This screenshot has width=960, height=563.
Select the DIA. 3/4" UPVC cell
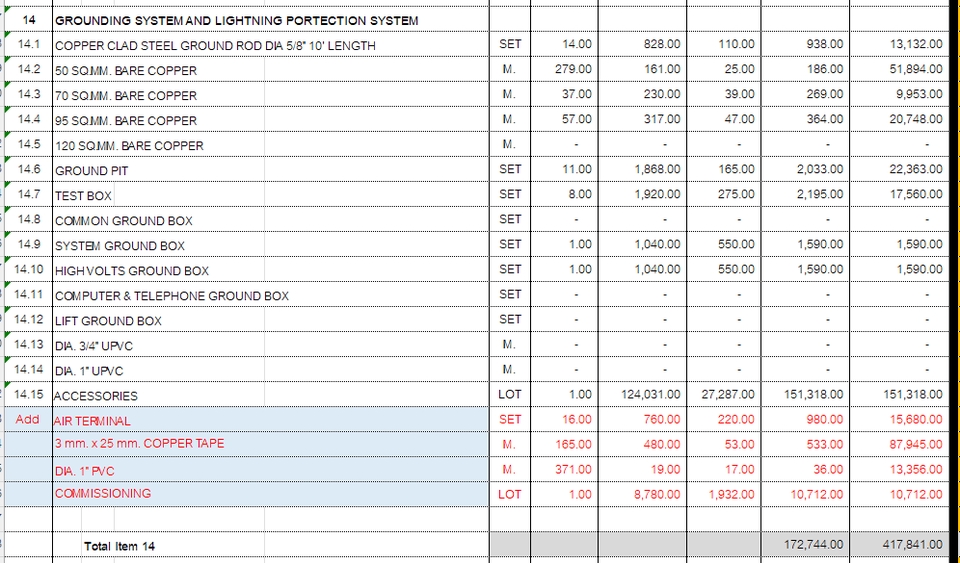pos(271,346)
